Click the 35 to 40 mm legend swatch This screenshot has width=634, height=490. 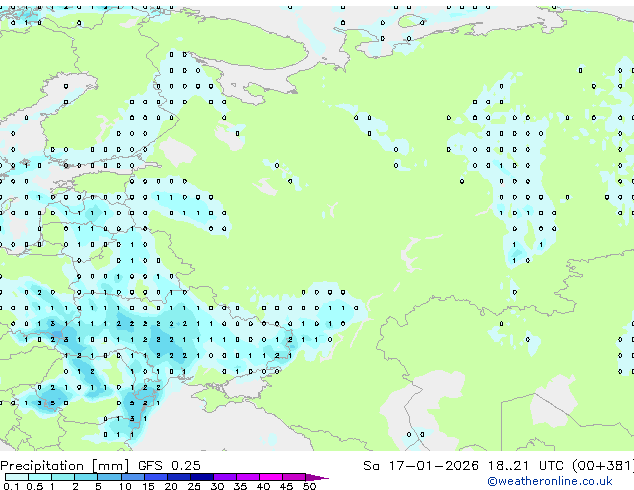click(x=248, y=477)
